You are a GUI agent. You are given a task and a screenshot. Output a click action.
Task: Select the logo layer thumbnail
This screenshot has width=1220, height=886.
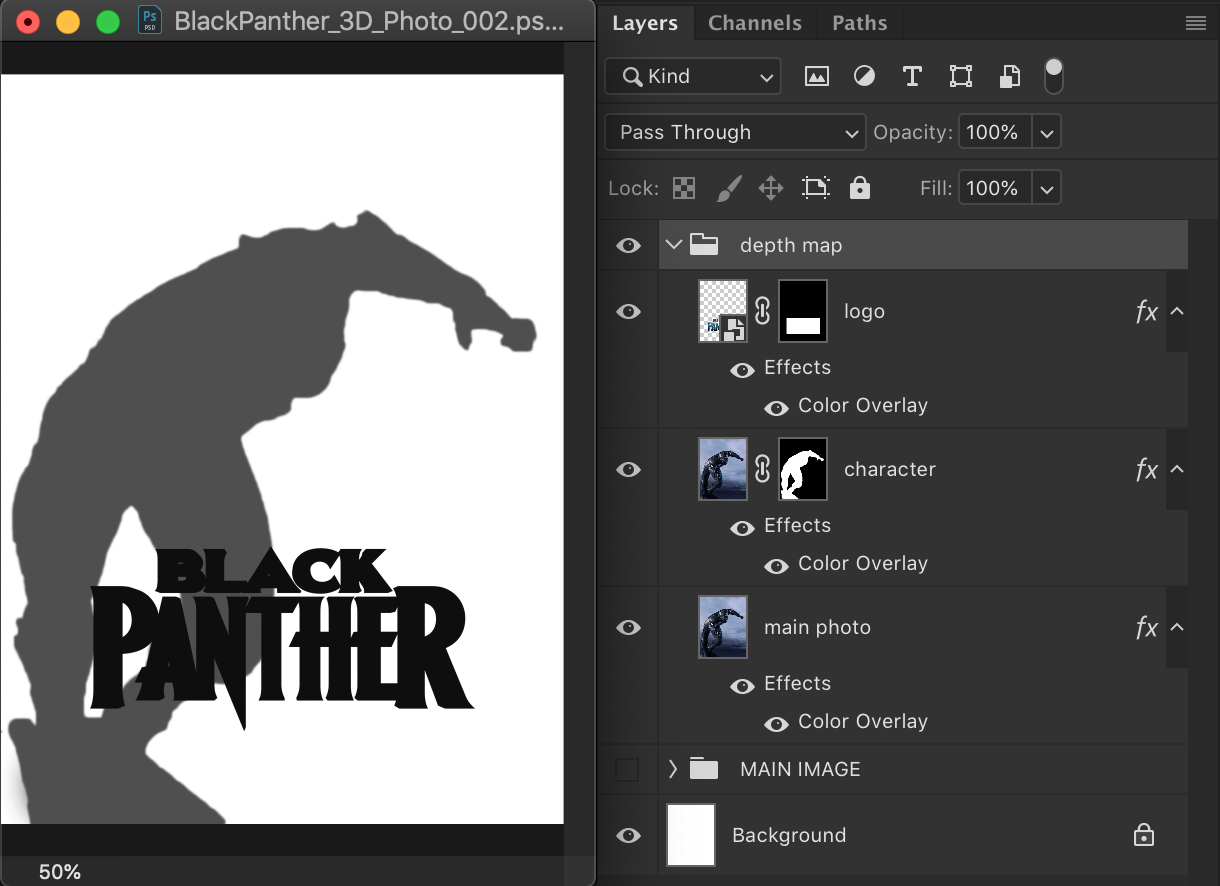pos(723,311)
